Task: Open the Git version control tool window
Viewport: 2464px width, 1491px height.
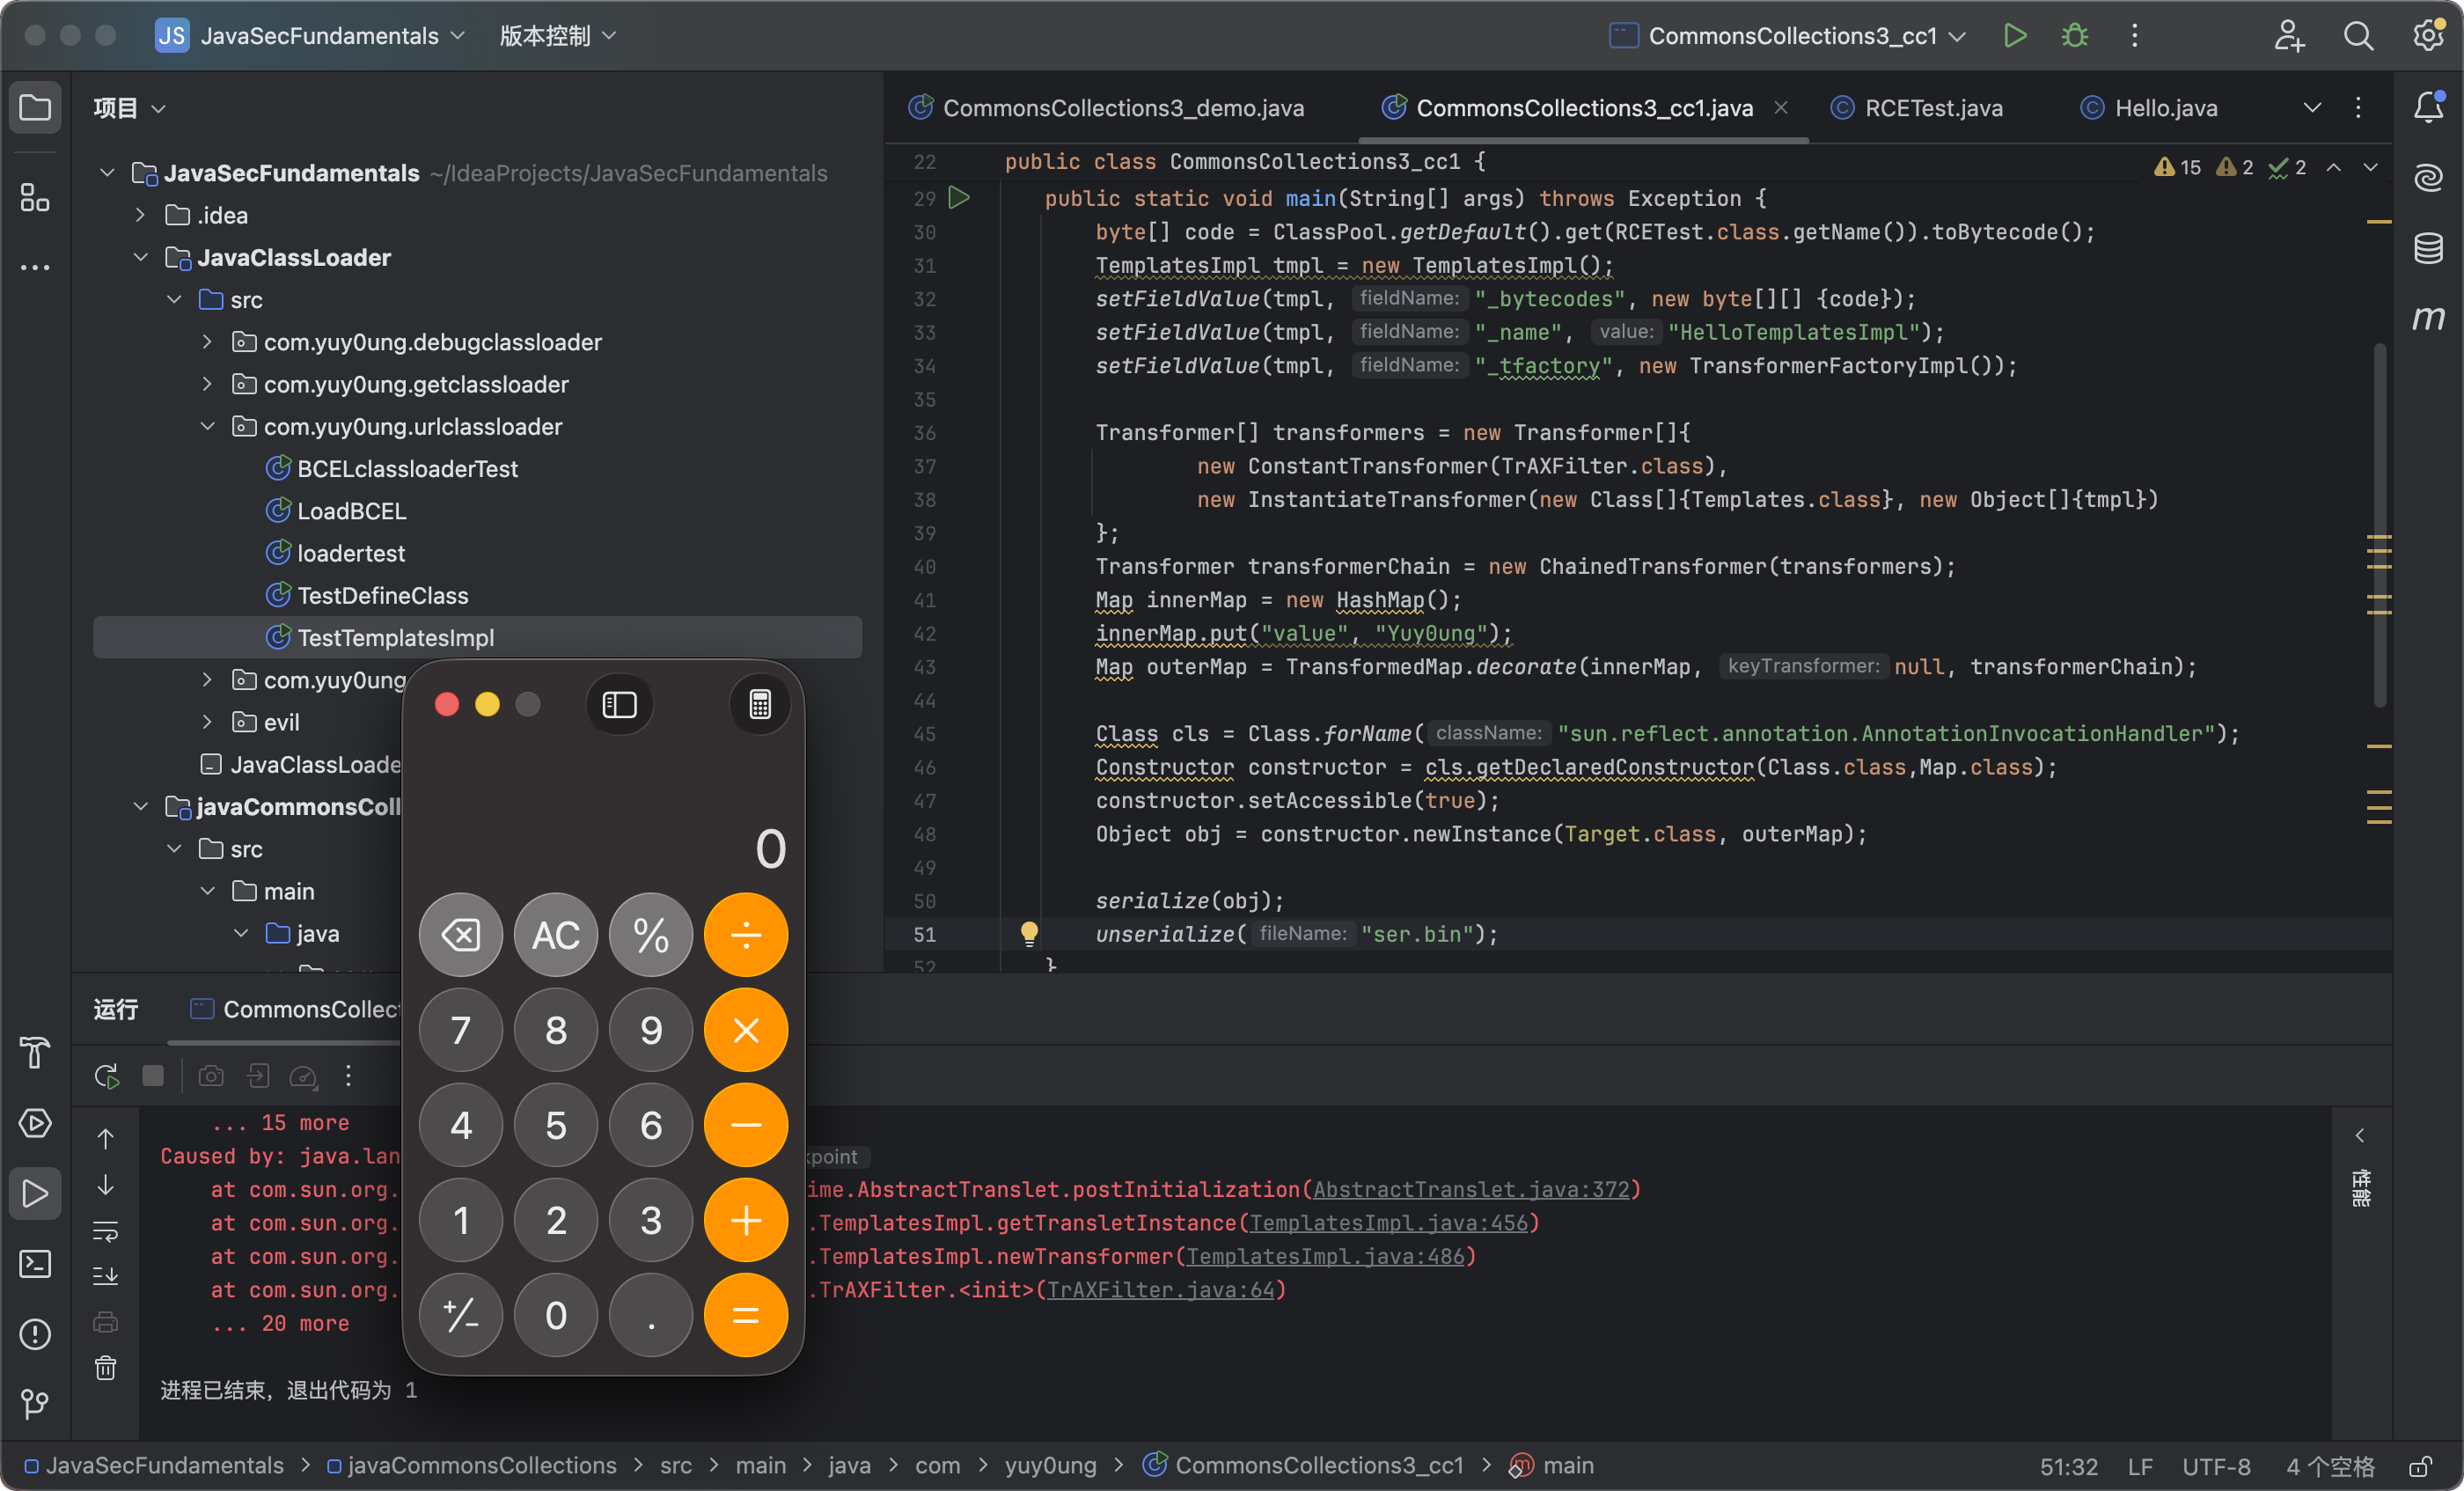Action: click(x=35, y=1403)
